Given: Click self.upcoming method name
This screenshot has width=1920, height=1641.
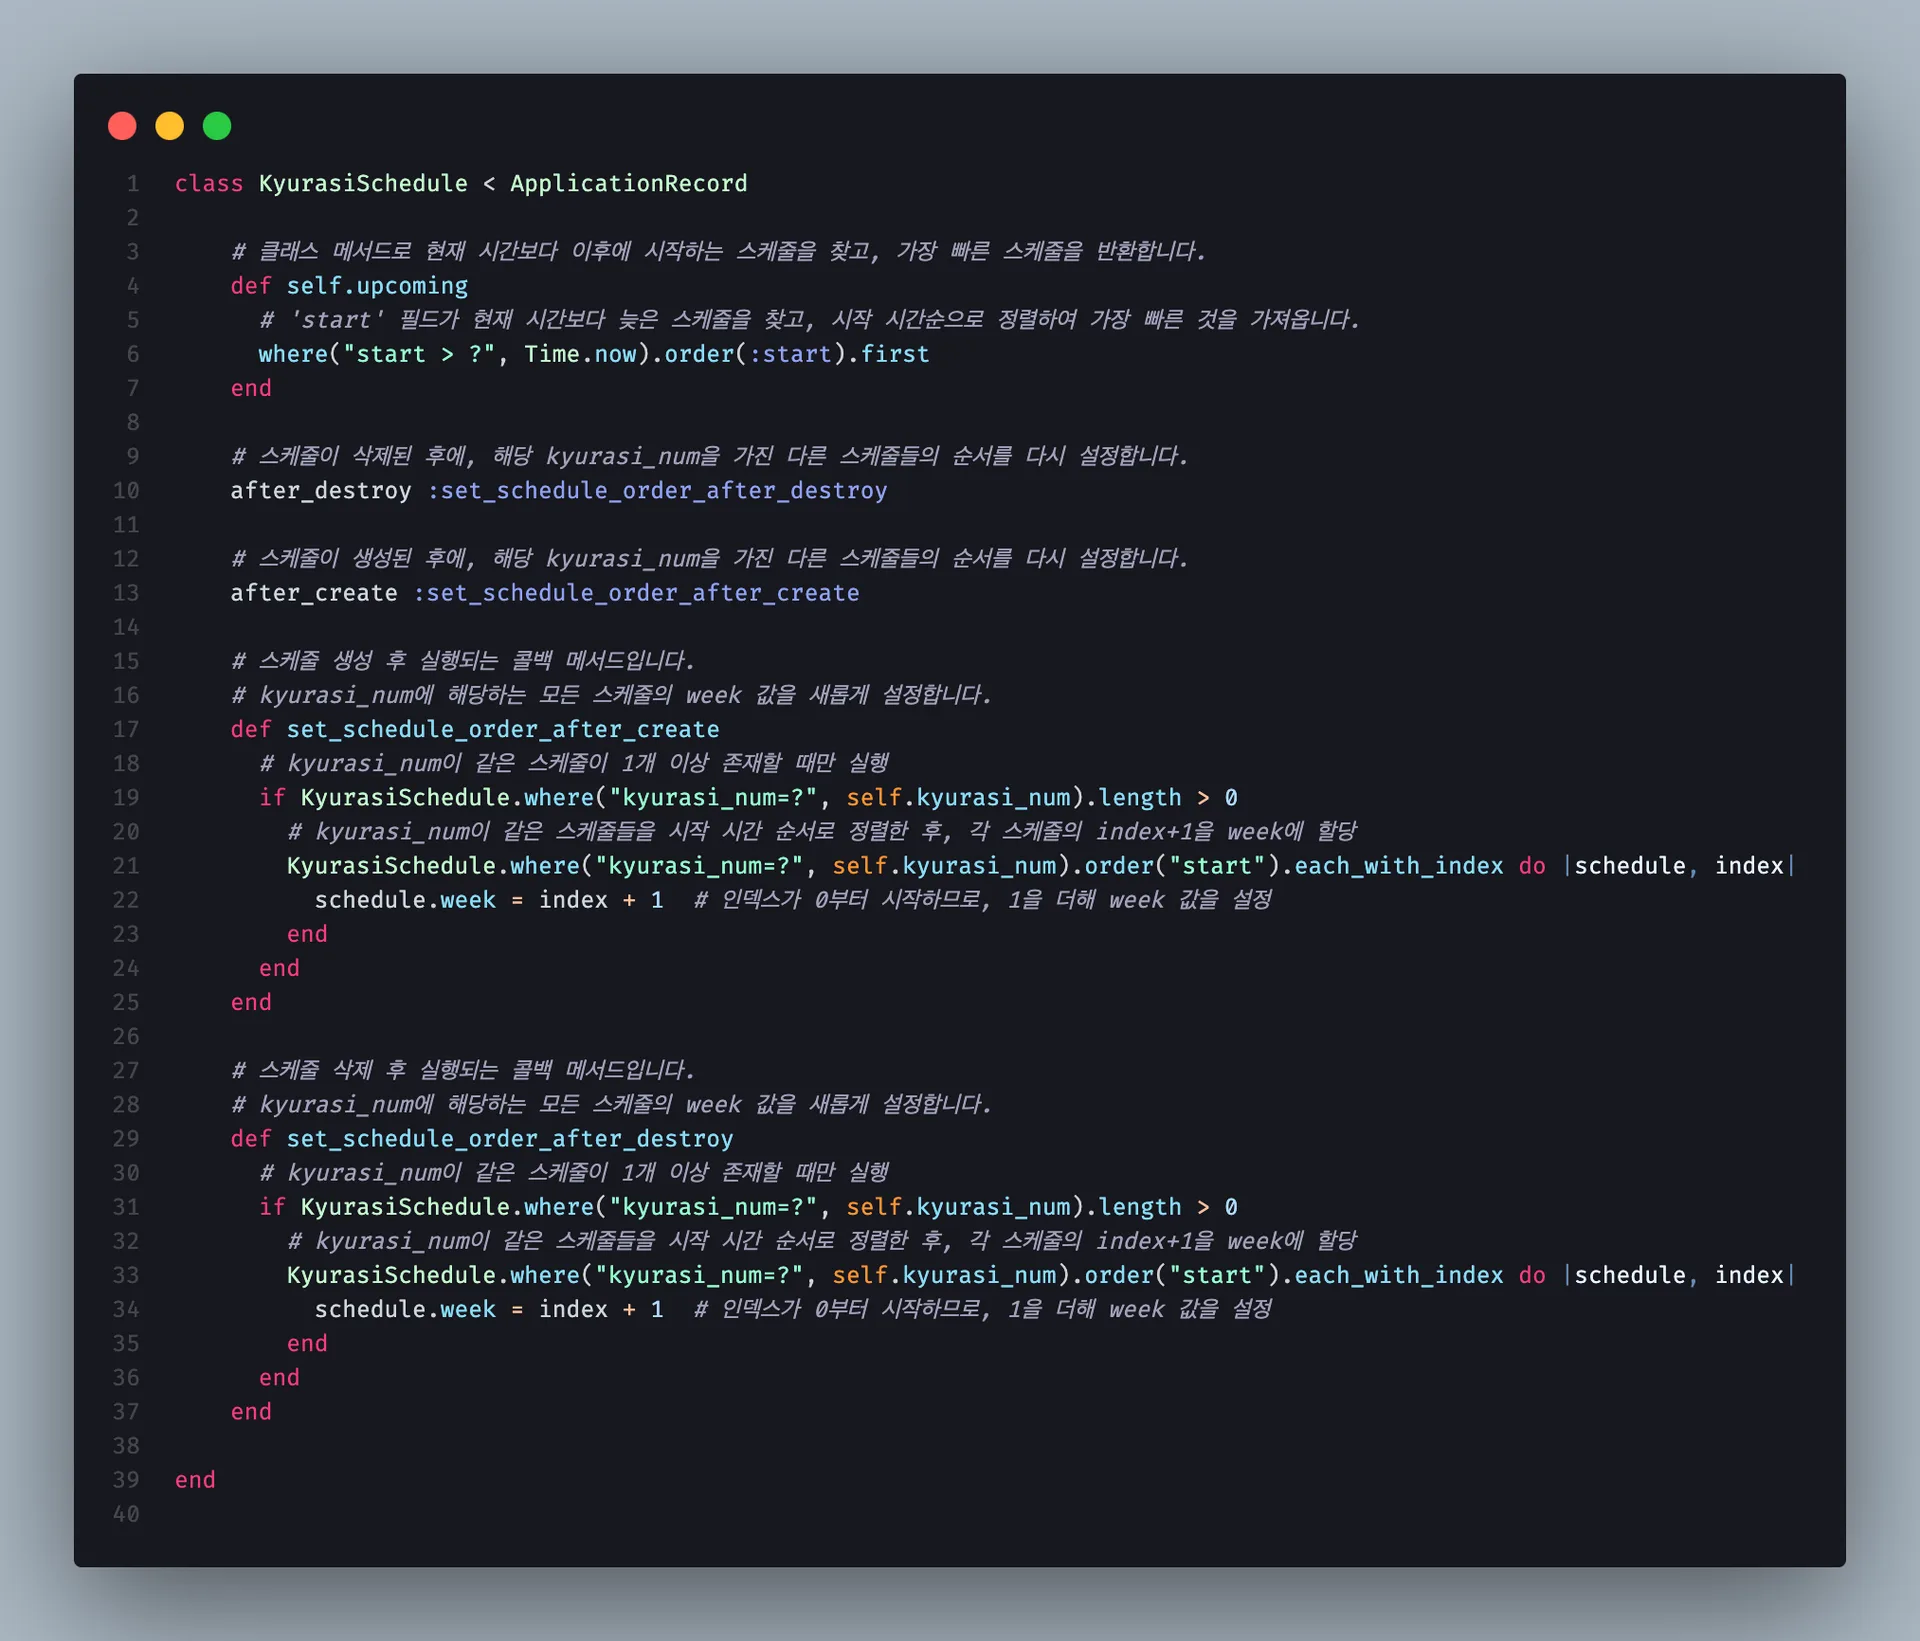Looking at the screenshot, I should coord(377,286).
